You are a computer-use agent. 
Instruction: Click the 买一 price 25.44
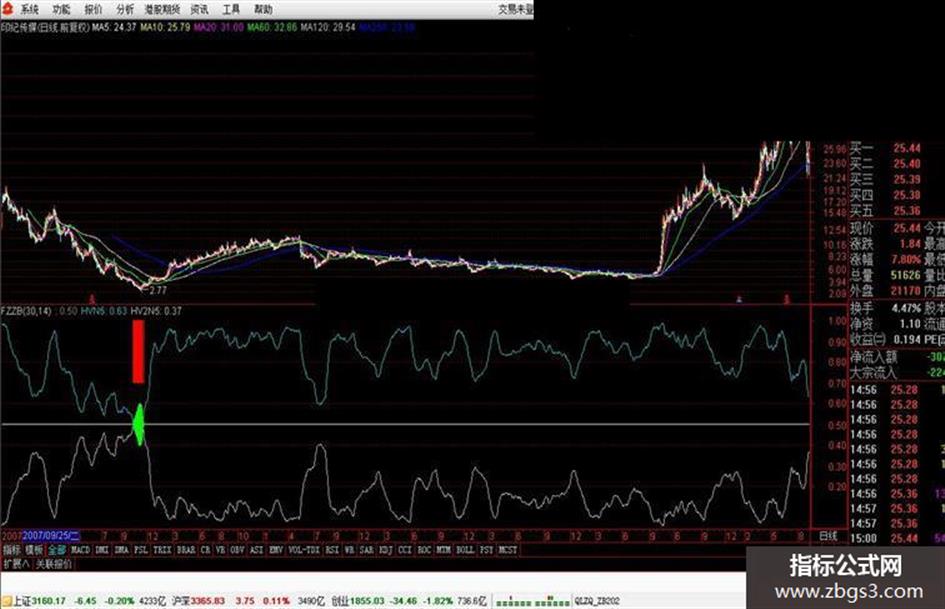point(907,148)
